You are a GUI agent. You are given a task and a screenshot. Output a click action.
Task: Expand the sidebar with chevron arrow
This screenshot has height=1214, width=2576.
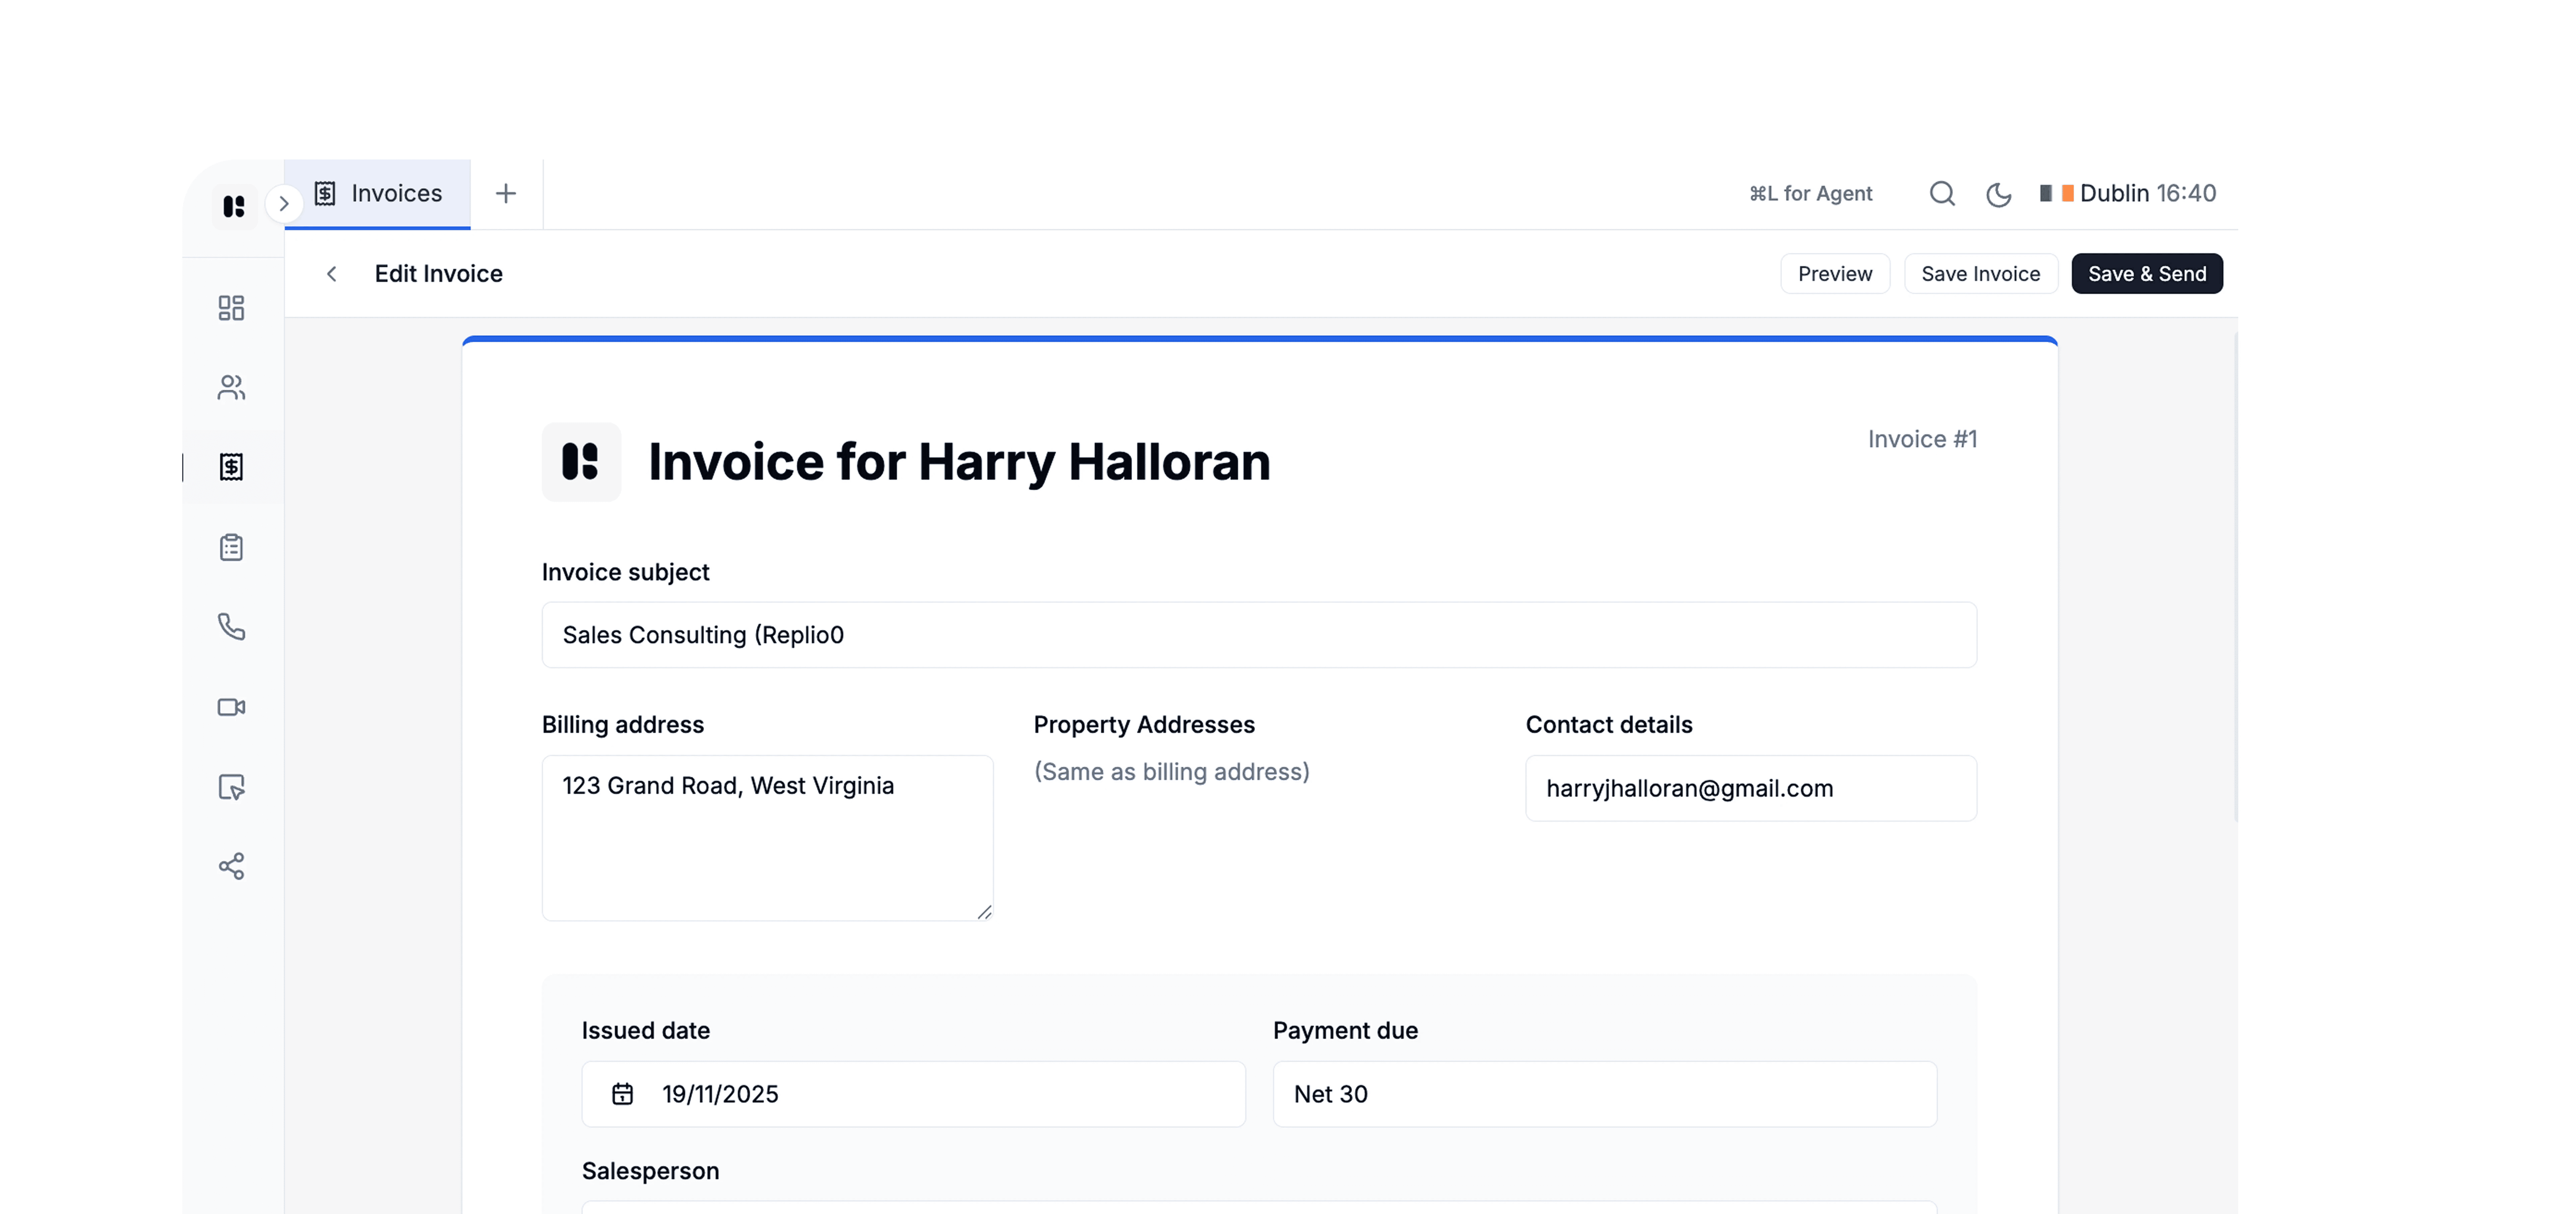coord(284,204)
